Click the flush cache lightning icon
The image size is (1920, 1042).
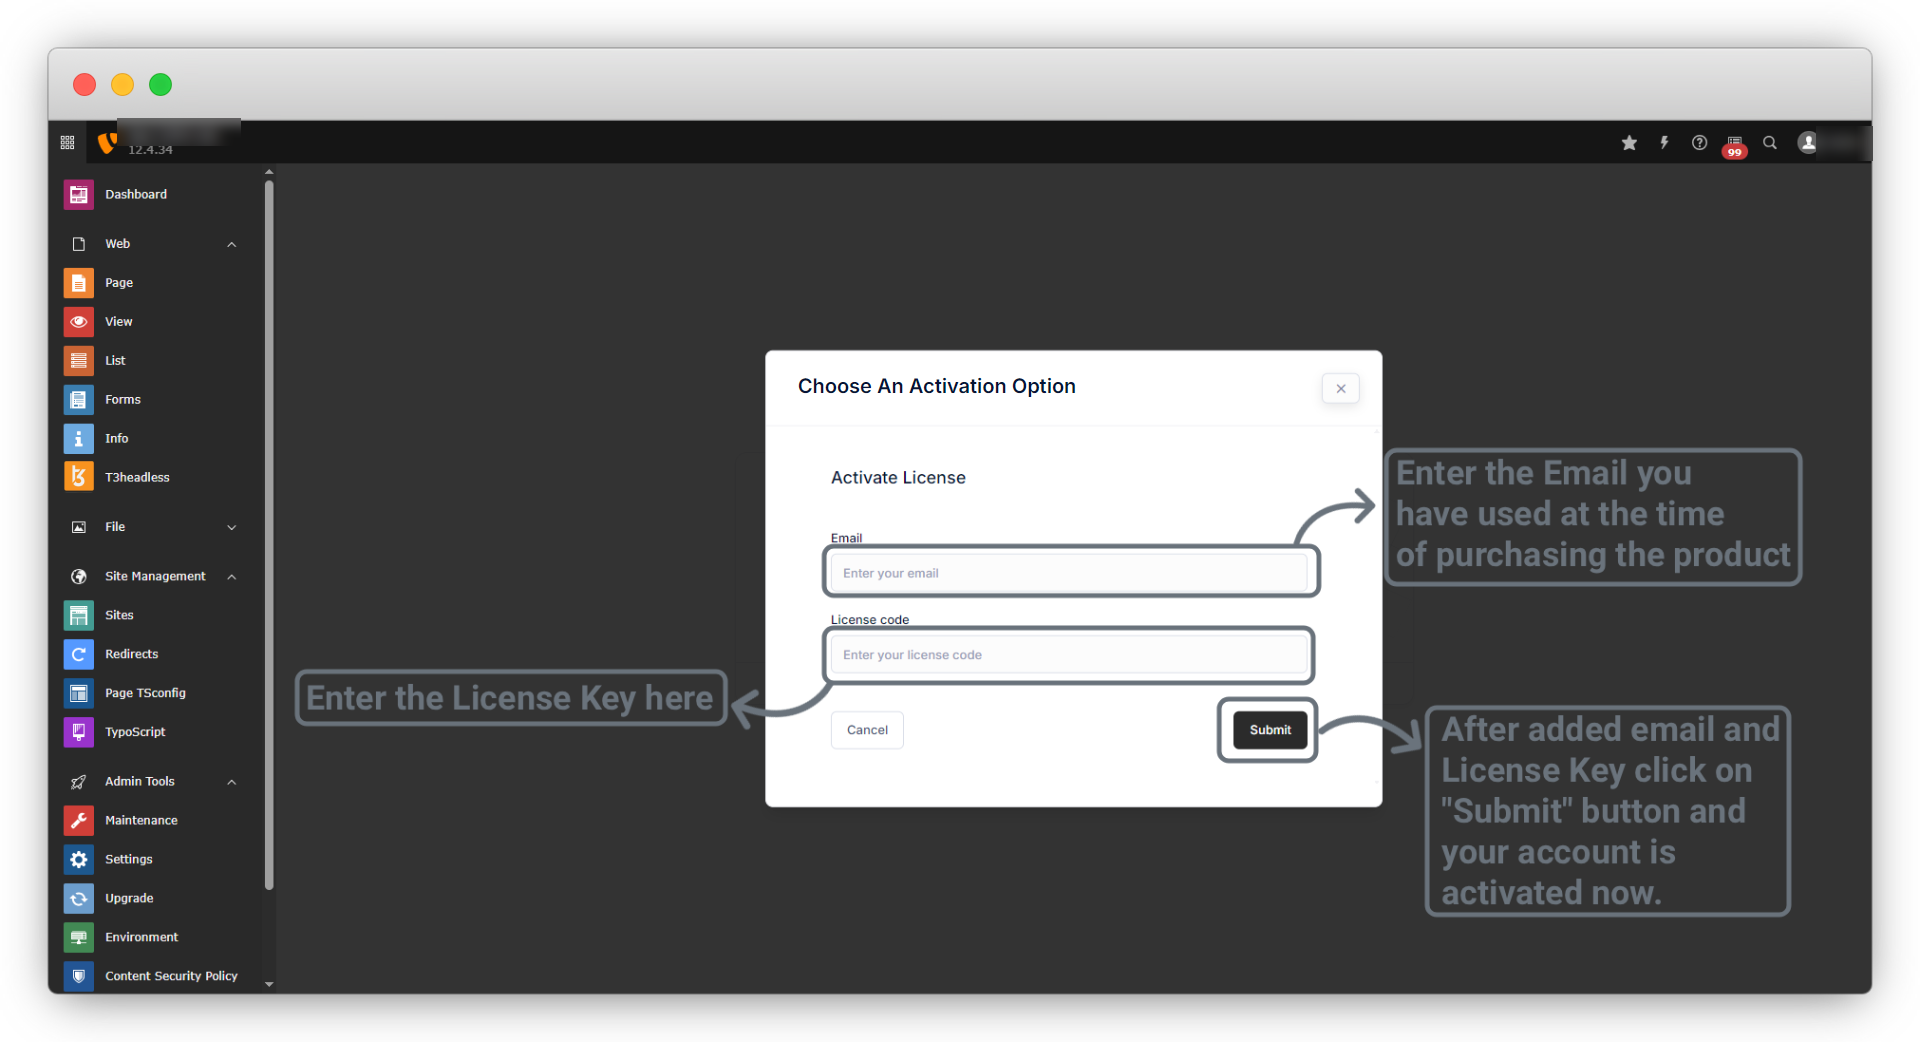tap(1664, 143)
